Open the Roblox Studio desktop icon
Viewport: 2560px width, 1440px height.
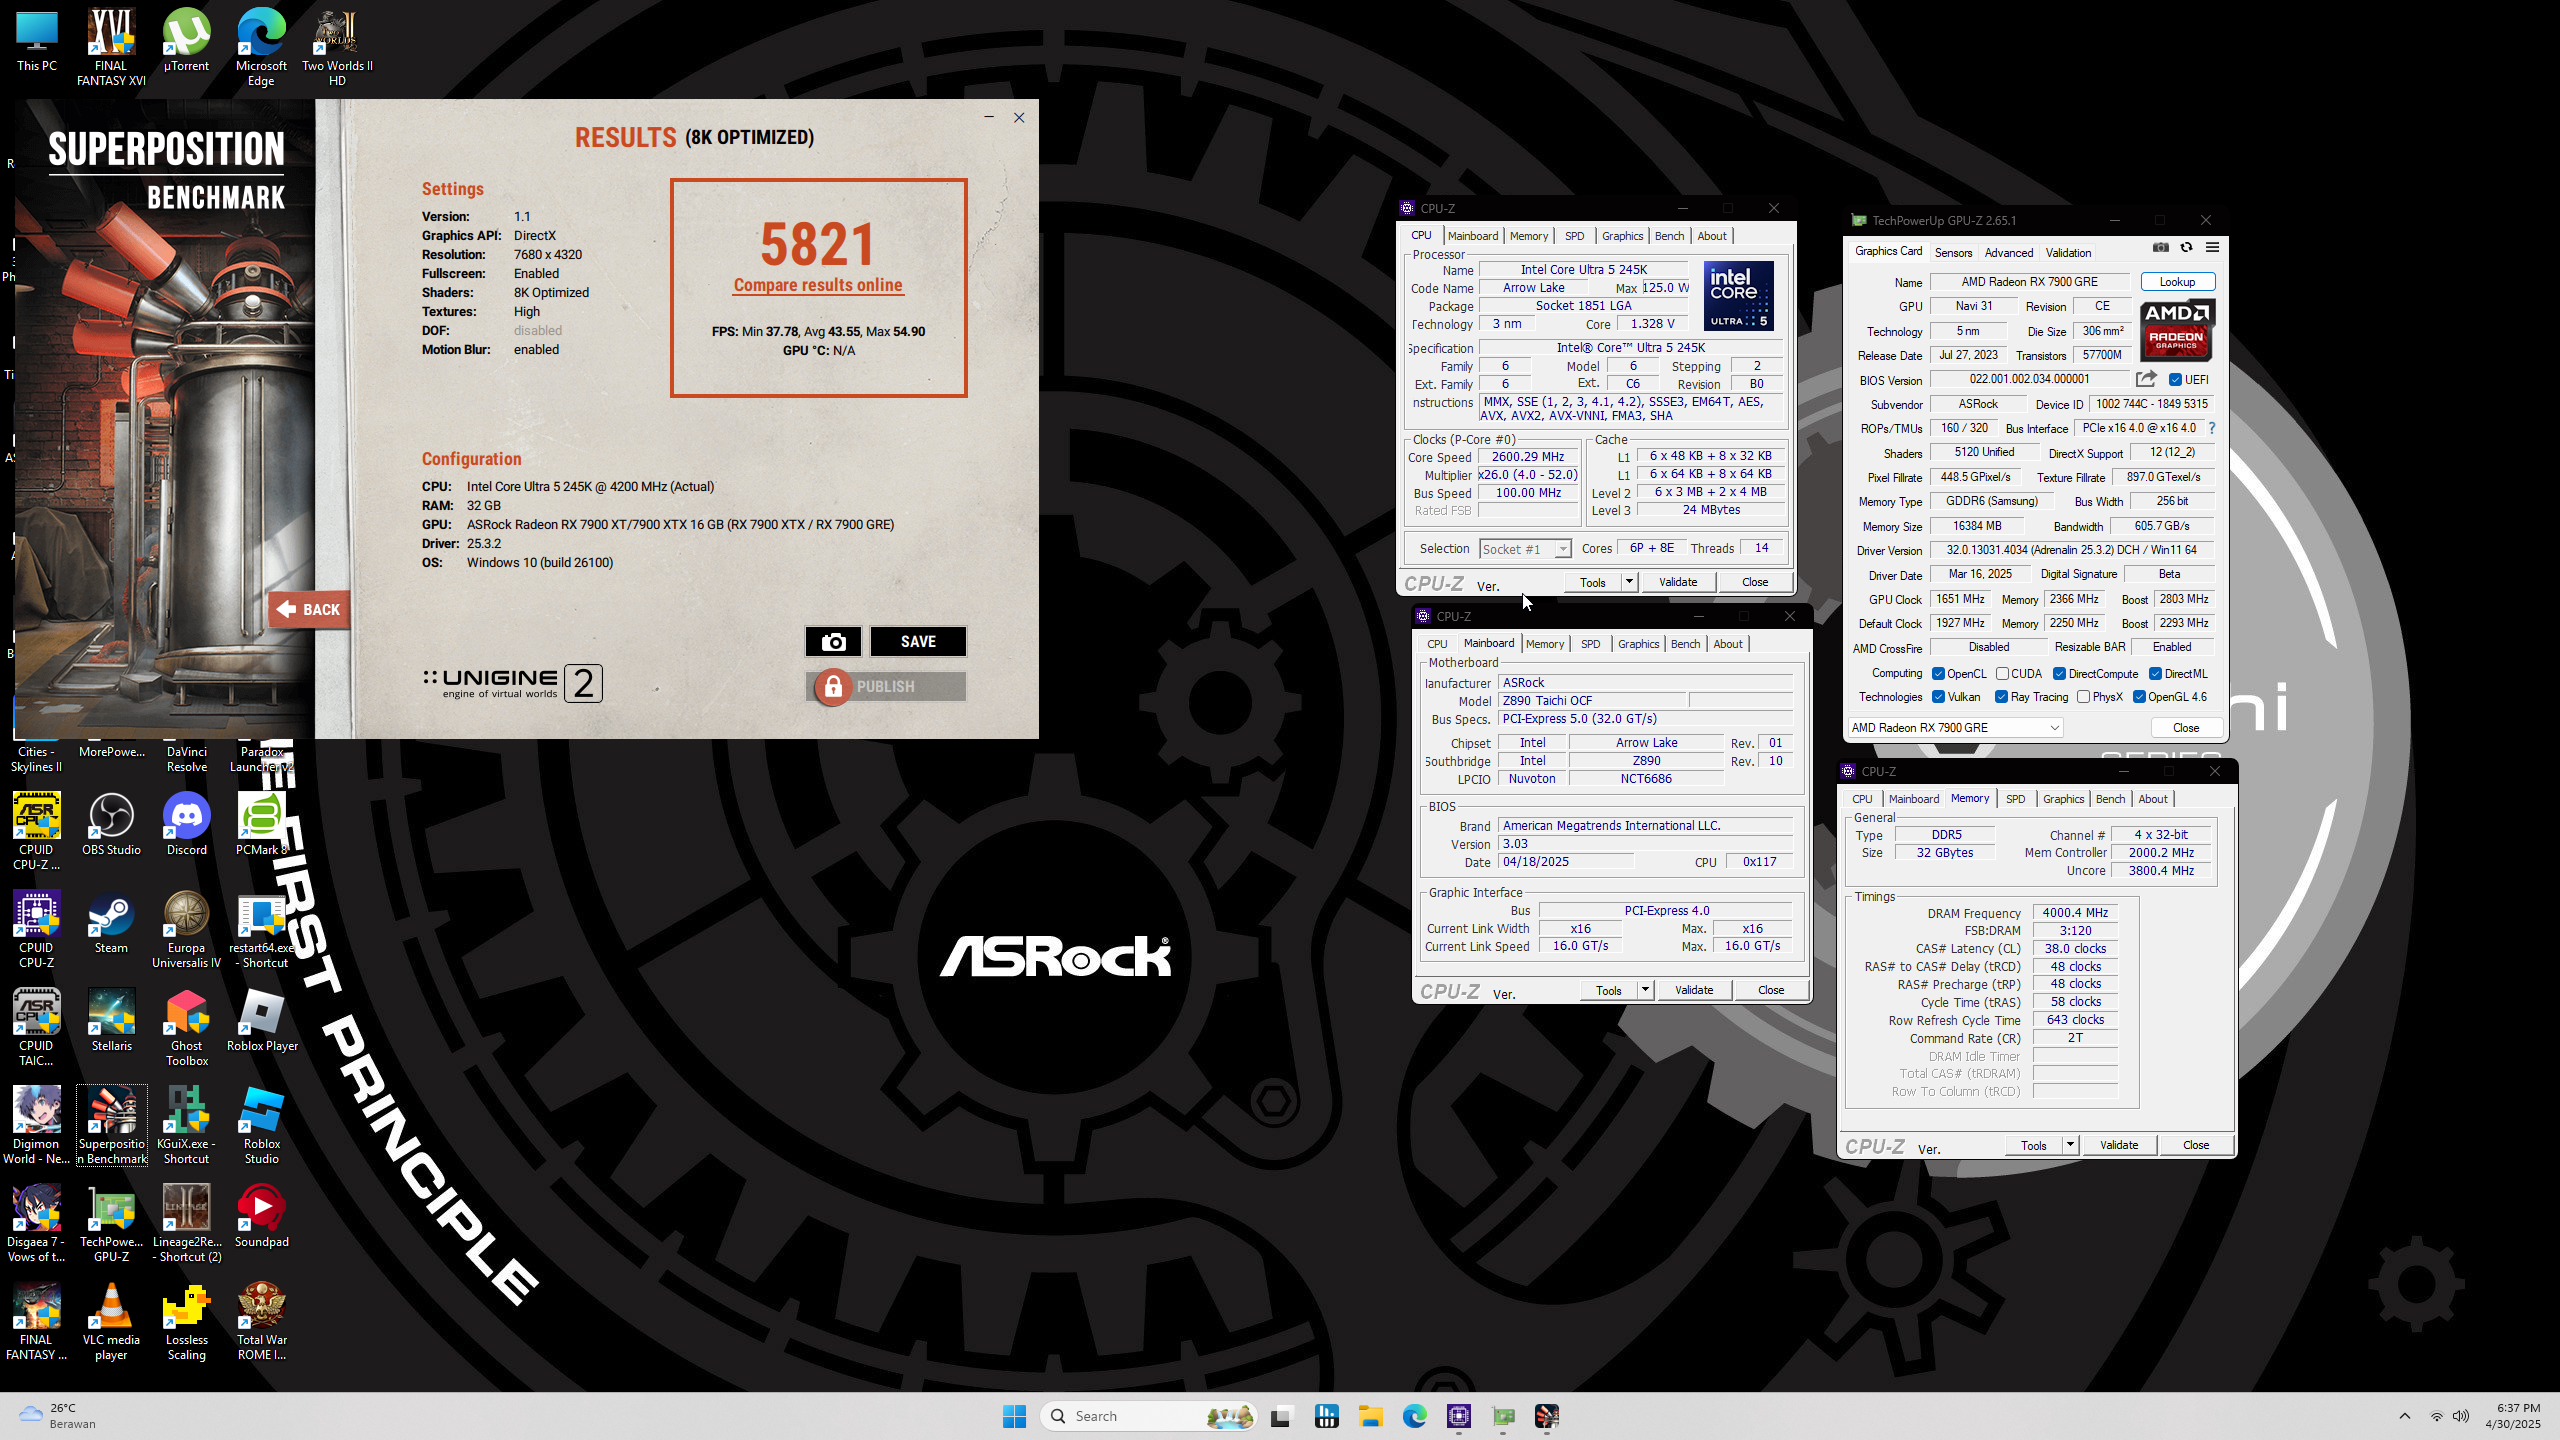coord(262,1126)
